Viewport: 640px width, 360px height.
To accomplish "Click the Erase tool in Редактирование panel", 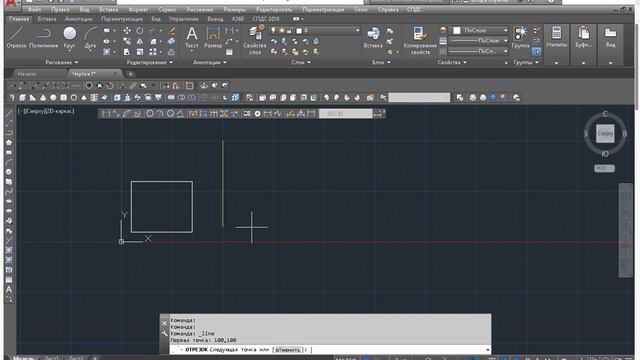I will pyautogui.click(x=172, y=31).
